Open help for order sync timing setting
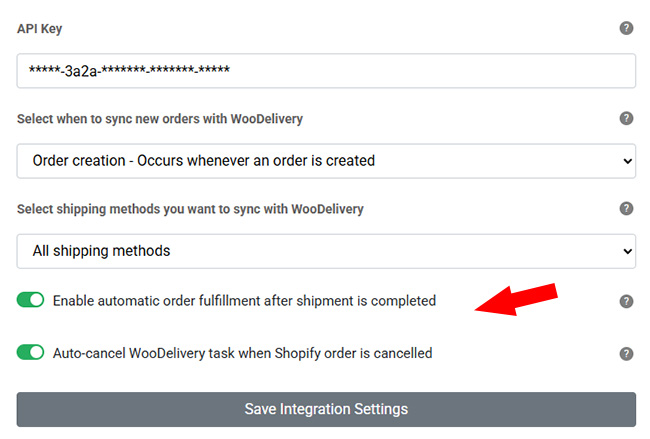 (626, 118)
